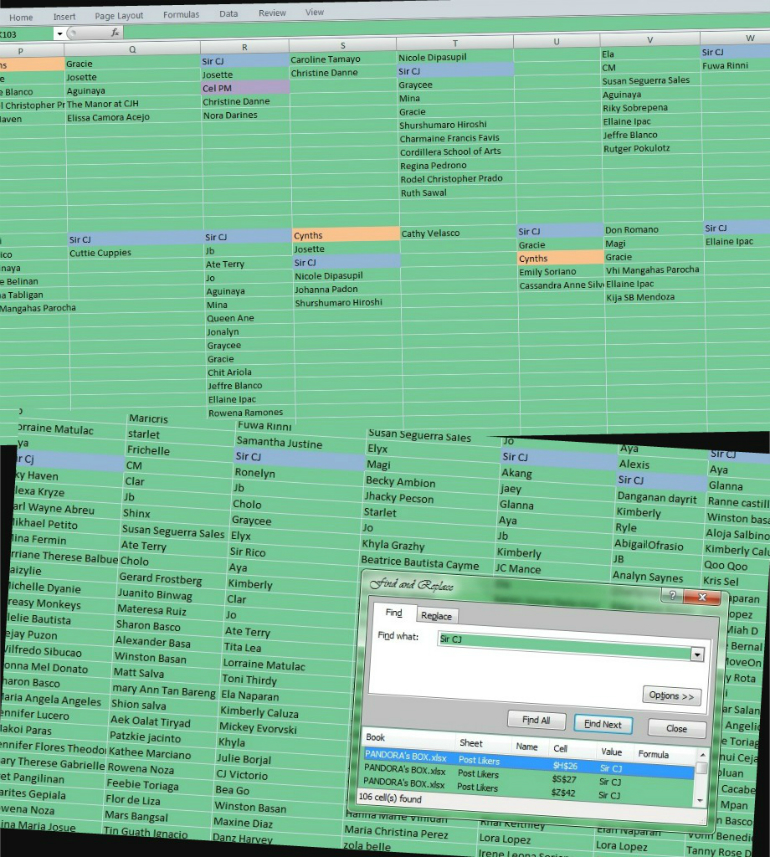Viewport: 770px width, 857px height.
Task: Sort results by the Sheet column header
Action: [x=471, y=744]
